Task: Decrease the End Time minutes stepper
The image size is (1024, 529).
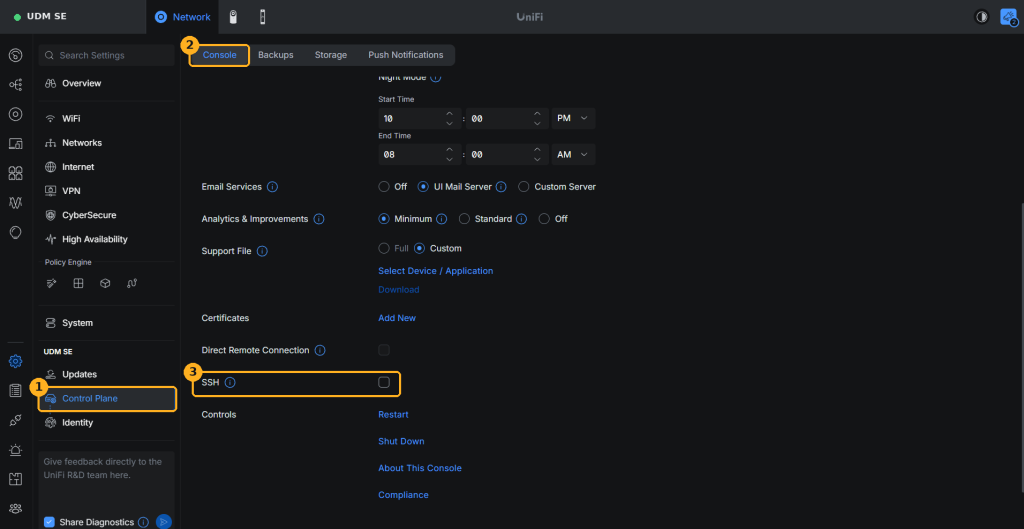Action: (x=537, y=159)
